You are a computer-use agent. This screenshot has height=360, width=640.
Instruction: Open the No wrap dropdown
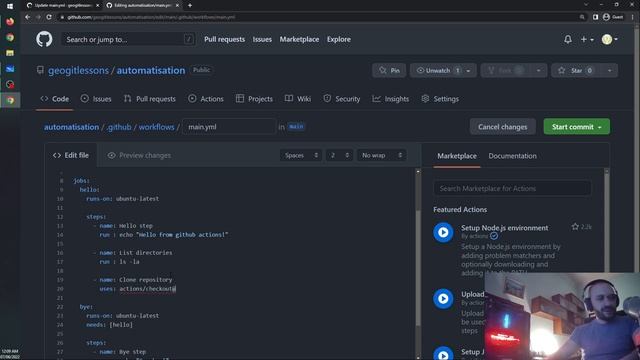point(382,155)
